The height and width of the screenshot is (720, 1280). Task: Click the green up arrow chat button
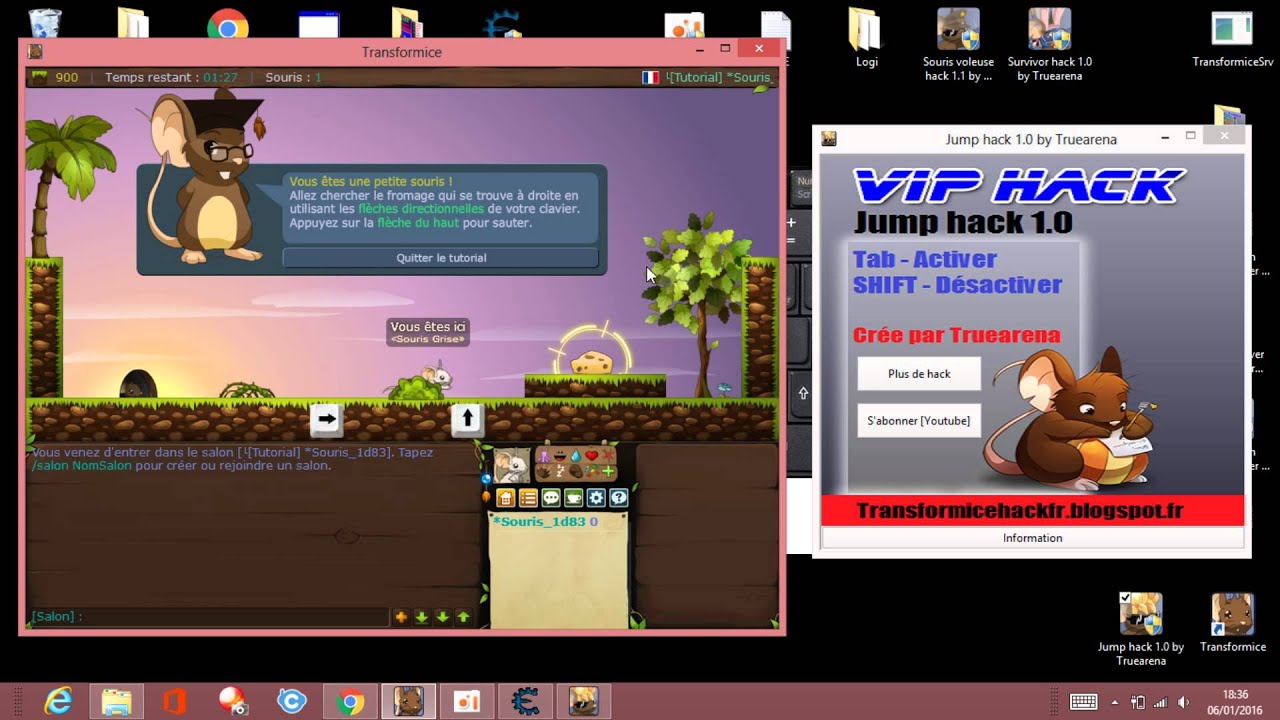(463, 617)
